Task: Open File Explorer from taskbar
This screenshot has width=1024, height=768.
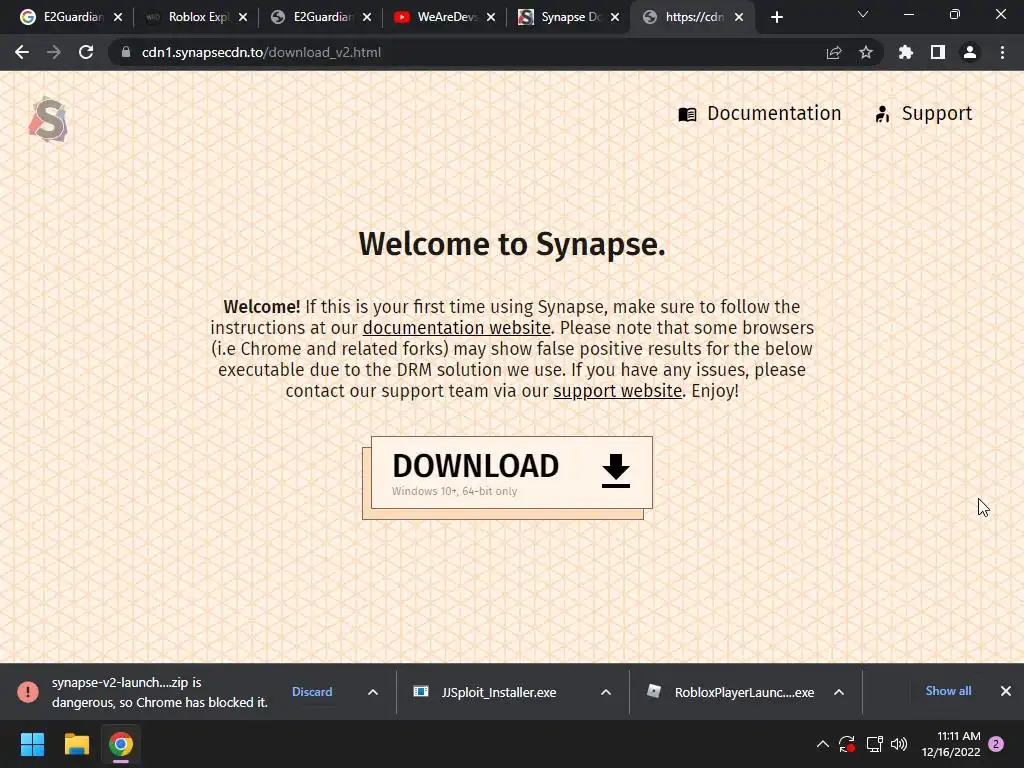Action: pos(76,744)
